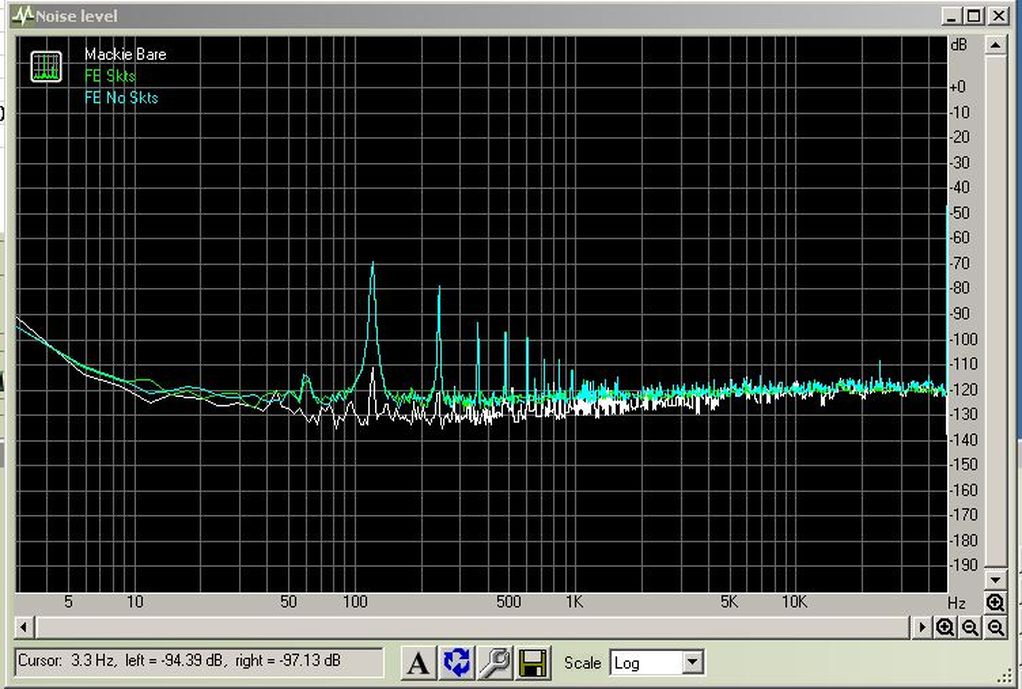Click the horizontal scrollbar track
Image resolution: width=1022 pixels, height=689 pixels.
tap(473, 628)
